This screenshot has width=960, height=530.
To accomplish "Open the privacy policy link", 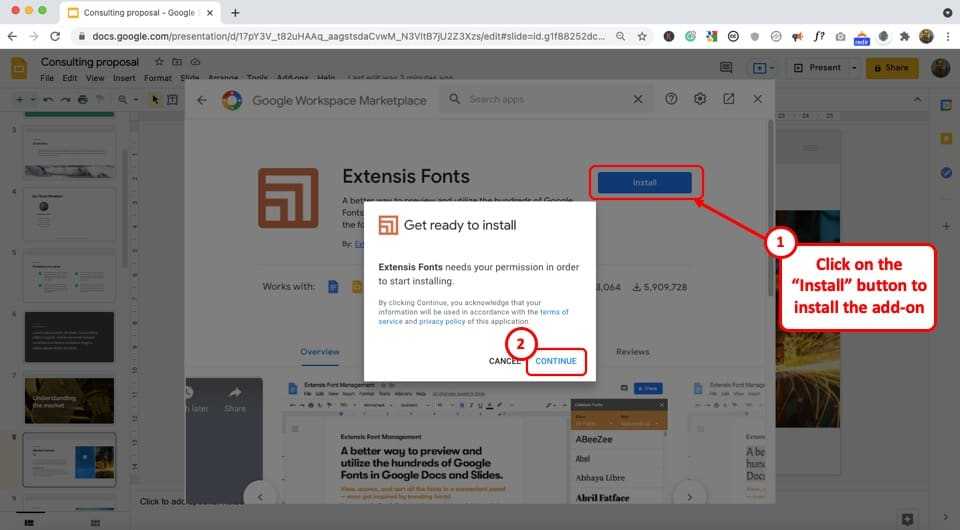I will click(x=440, y=322).
